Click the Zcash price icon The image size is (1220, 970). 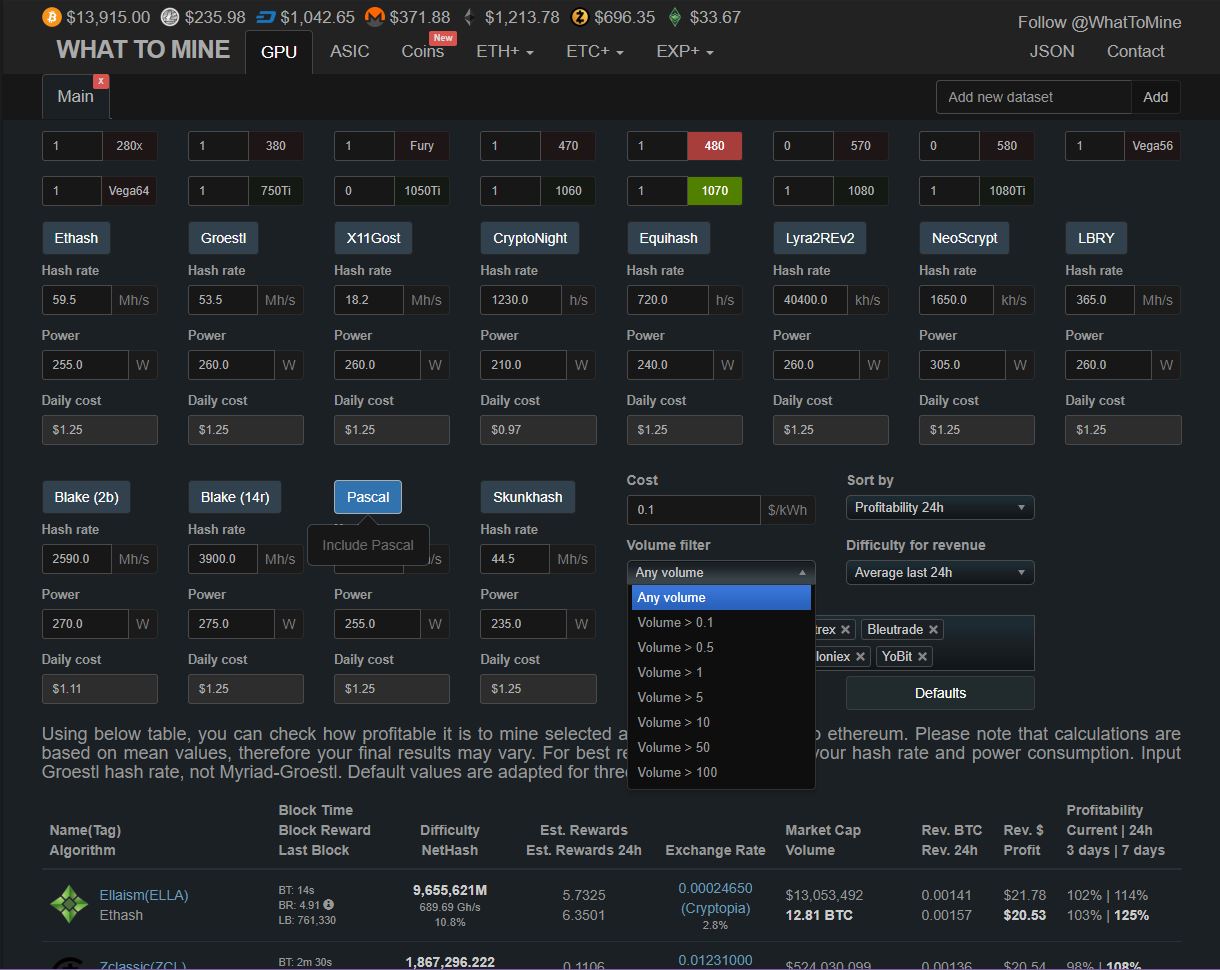pyautogui.click(x=580, y=17)
